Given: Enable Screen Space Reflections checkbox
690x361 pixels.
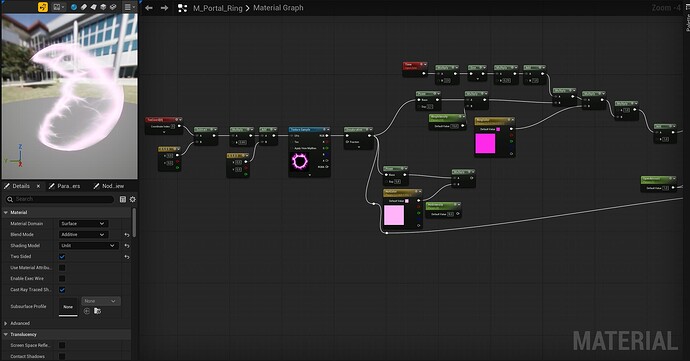Looking at the screenshot, I should (62, 345).
